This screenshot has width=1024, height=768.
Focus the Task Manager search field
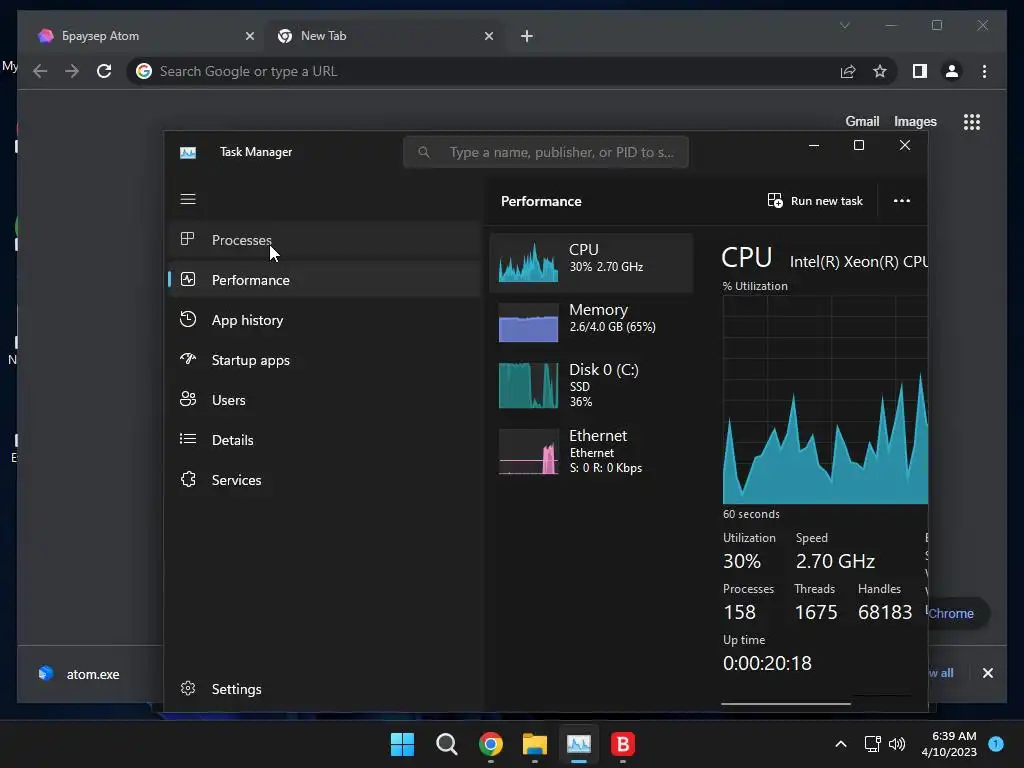coord(546,152)
